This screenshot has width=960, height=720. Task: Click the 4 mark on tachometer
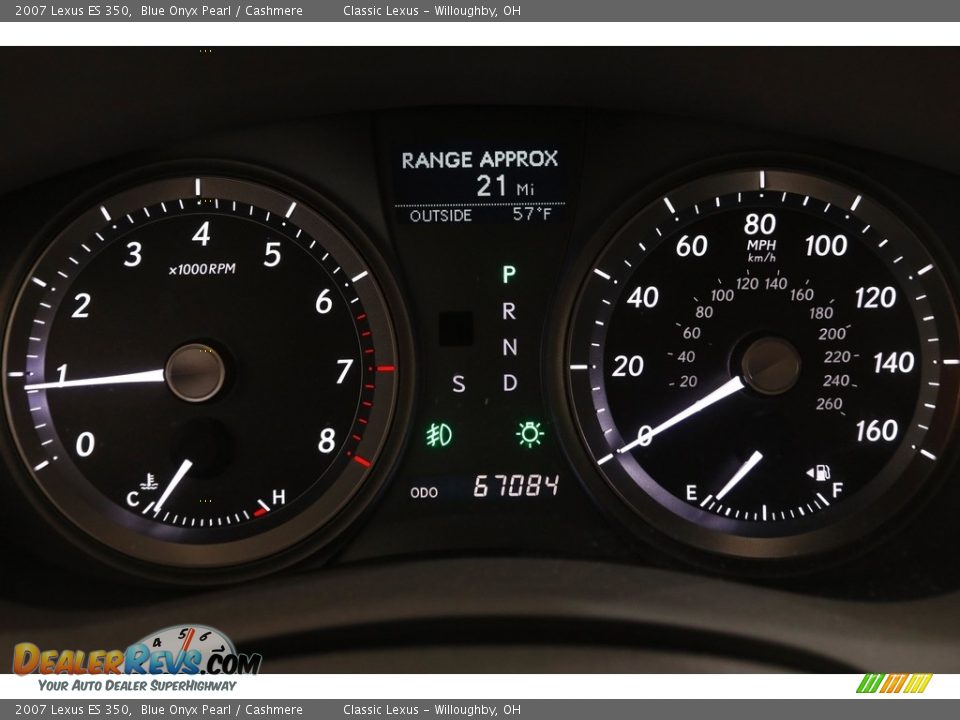click(x=201, y=234)
